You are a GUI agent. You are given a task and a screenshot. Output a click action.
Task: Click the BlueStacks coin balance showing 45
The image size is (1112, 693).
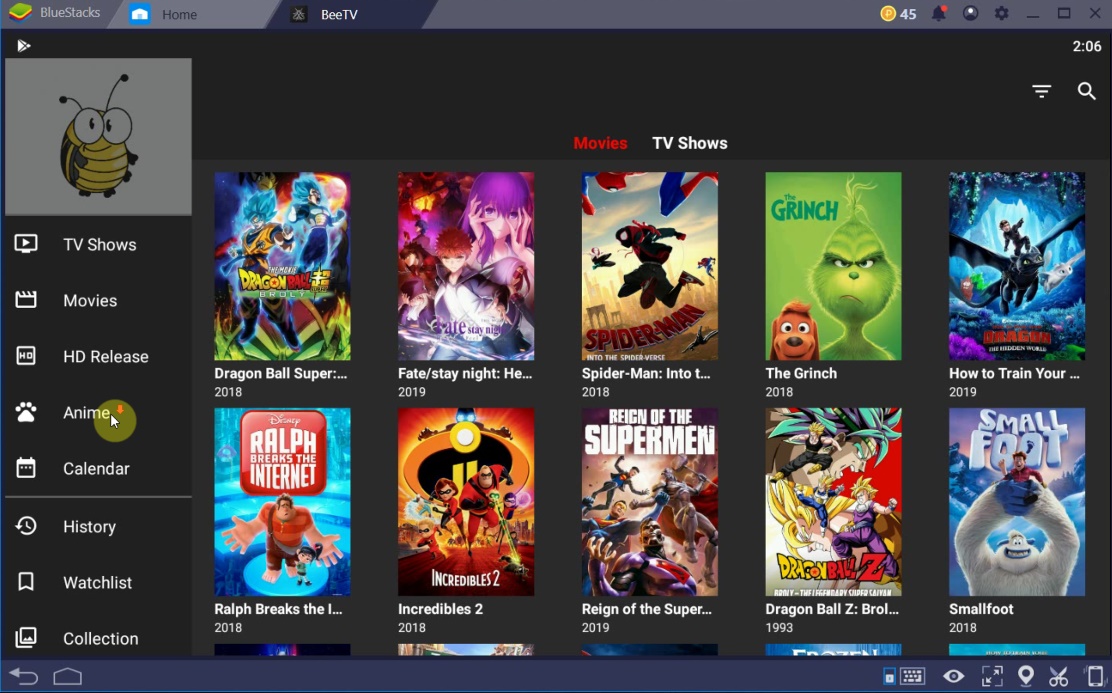coord(893,14)
